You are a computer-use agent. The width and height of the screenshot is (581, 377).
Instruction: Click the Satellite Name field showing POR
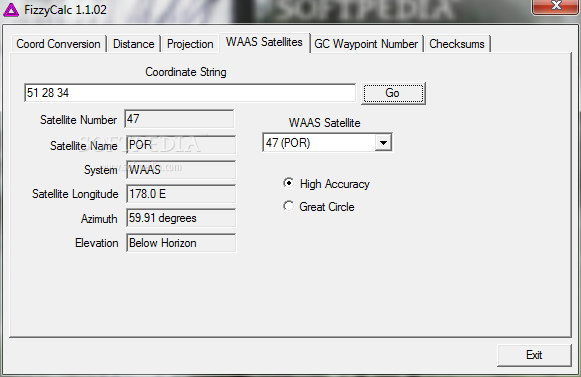point(181,145)
